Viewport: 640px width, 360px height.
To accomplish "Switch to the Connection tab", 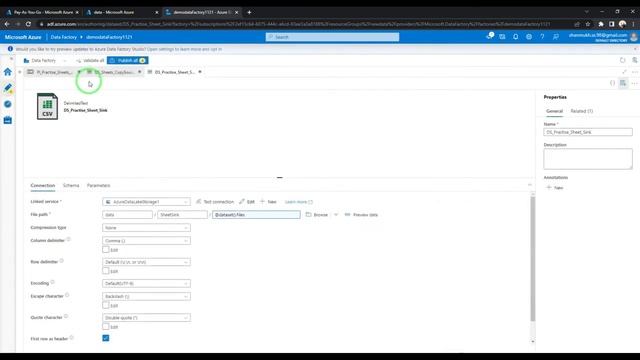I will click(x=42, y=185).
